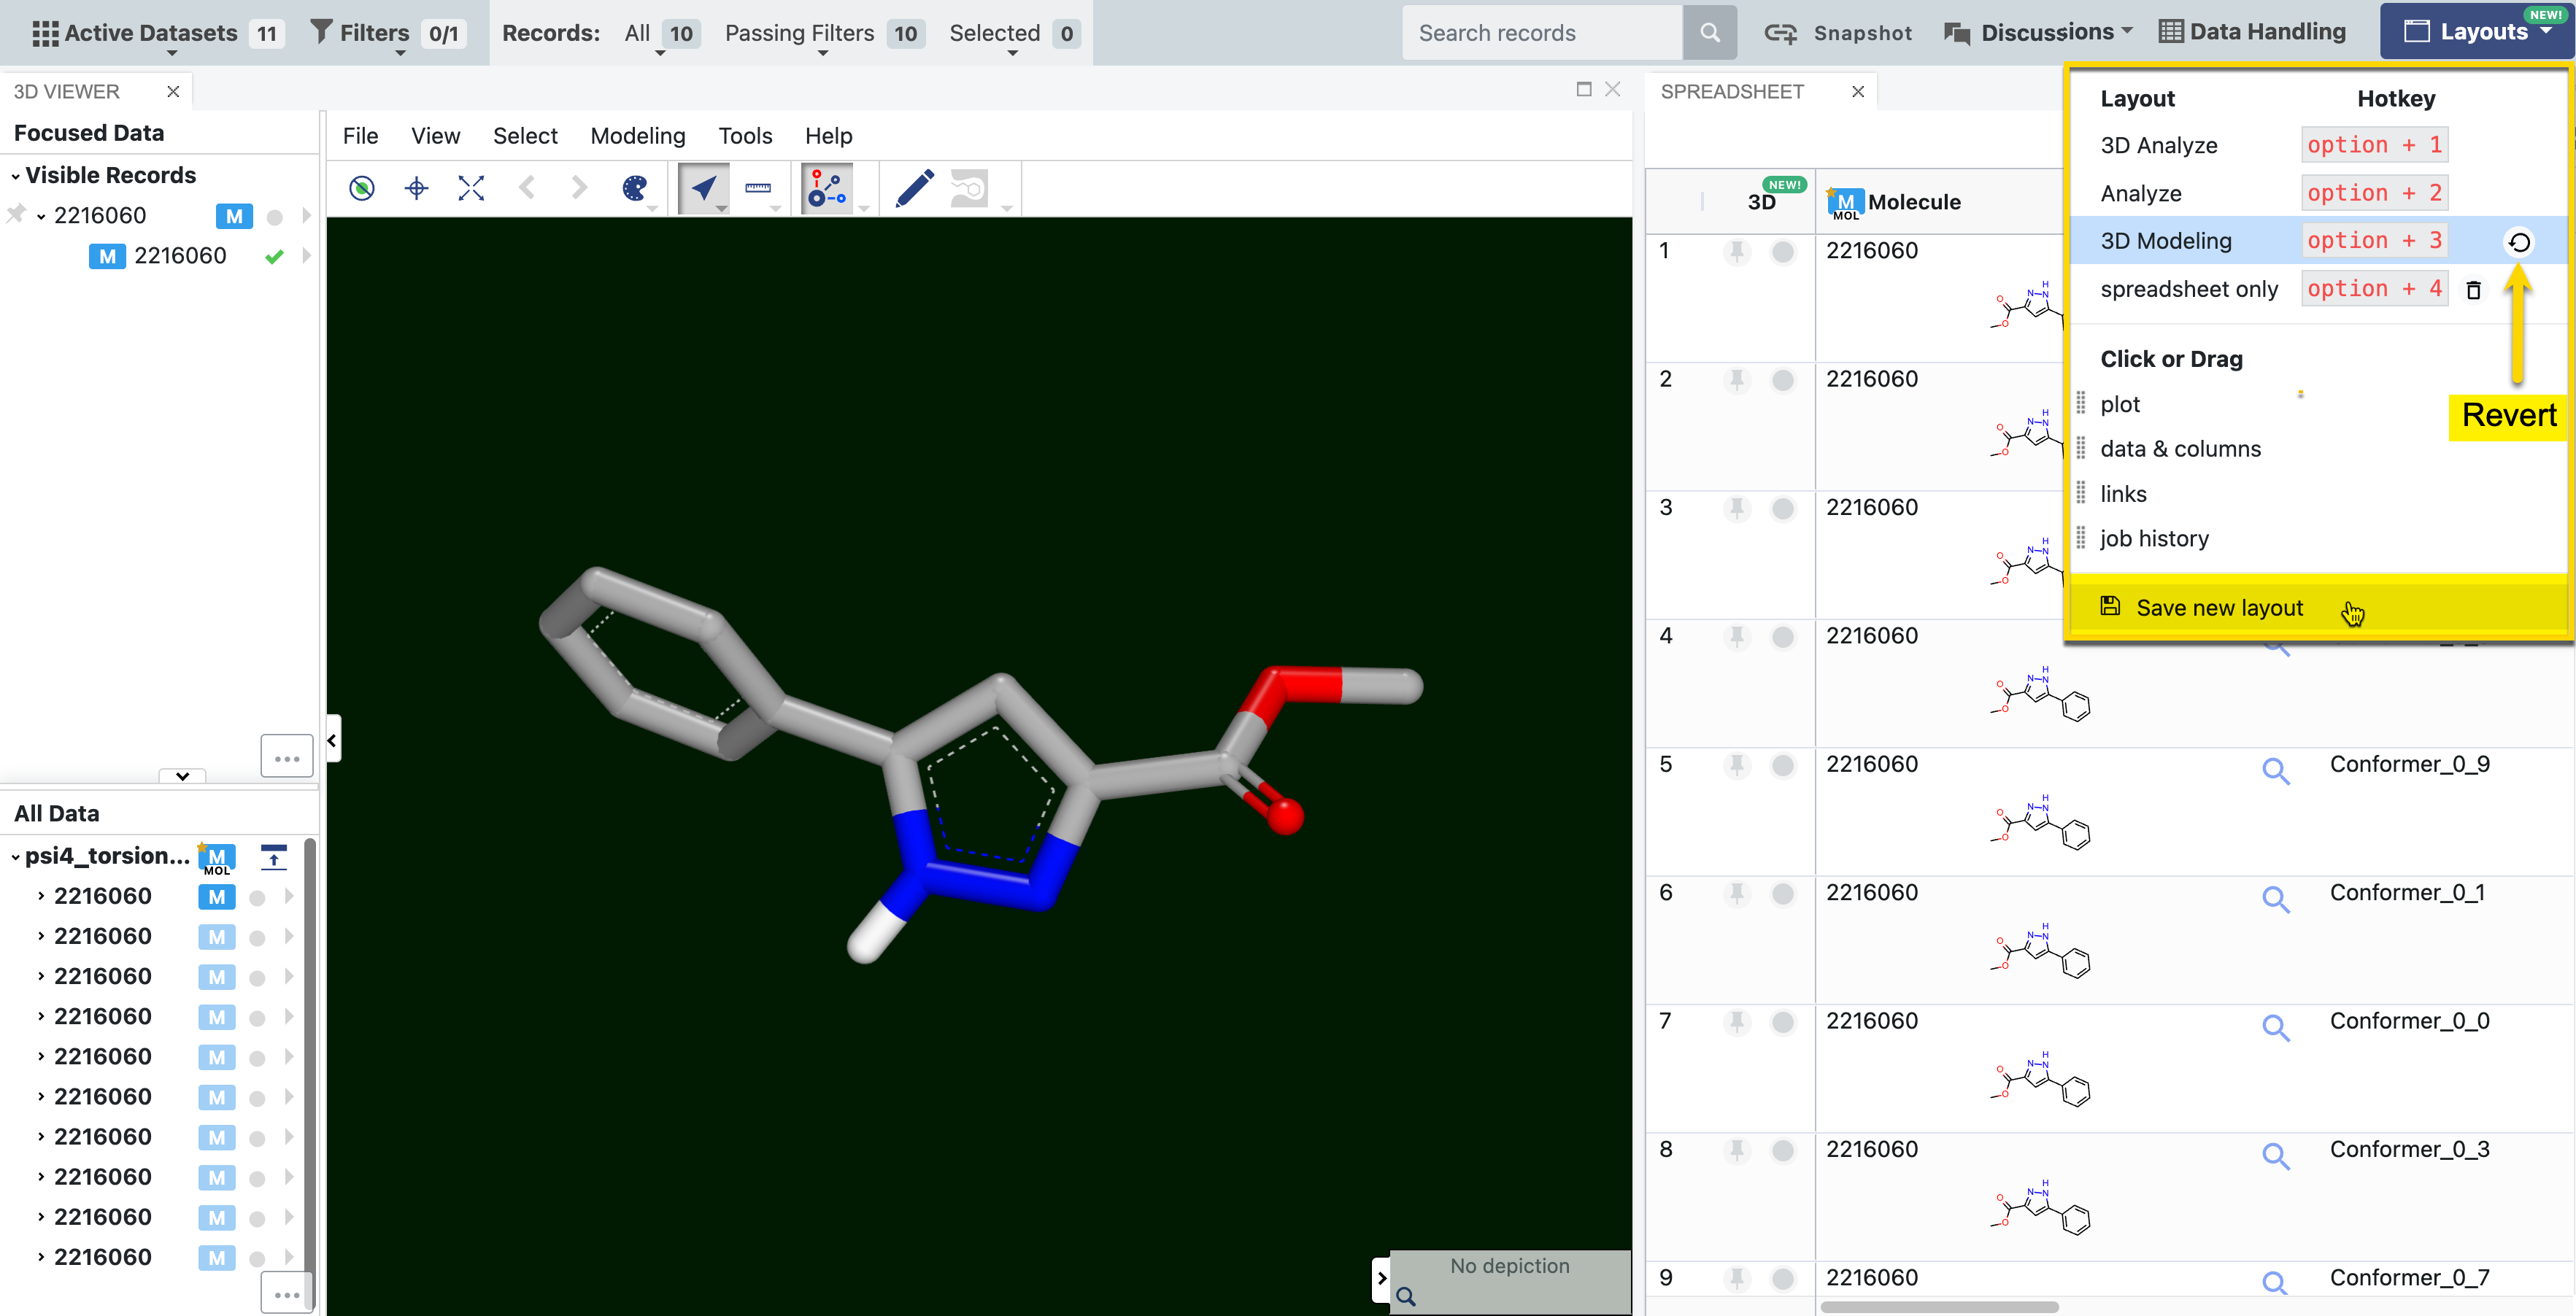Viewport: 2576px width, 1316px height.
Task: Open the All records dropdown
Action: coord(662,33)
